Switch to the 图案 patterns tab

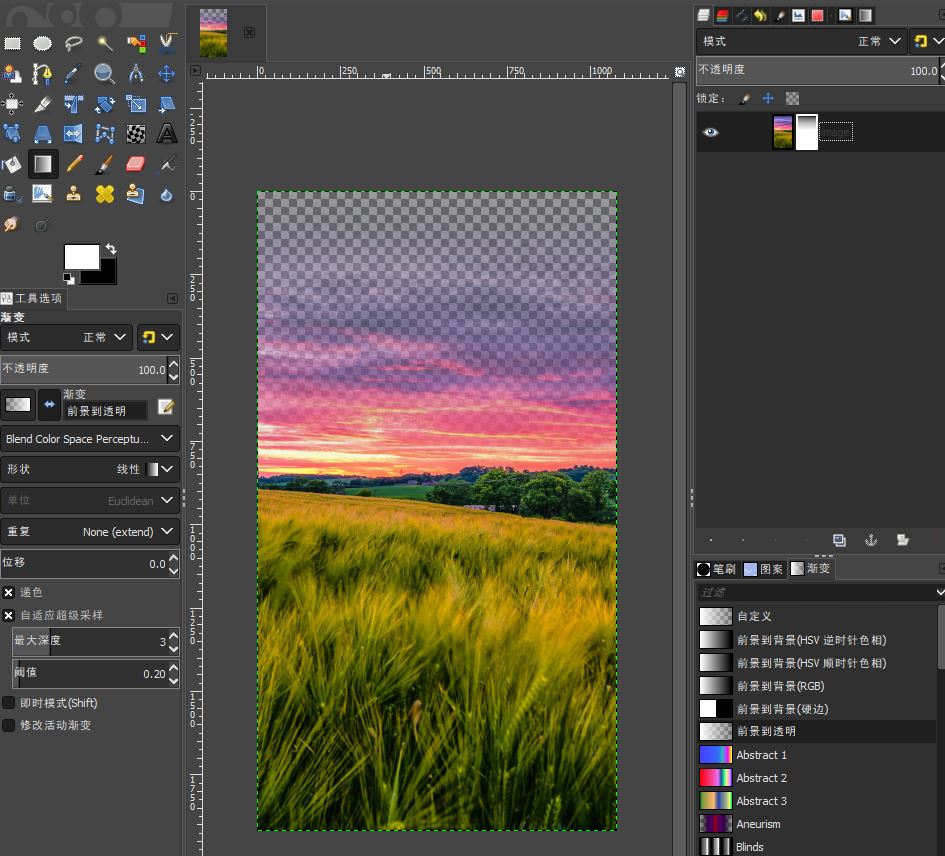764,569
